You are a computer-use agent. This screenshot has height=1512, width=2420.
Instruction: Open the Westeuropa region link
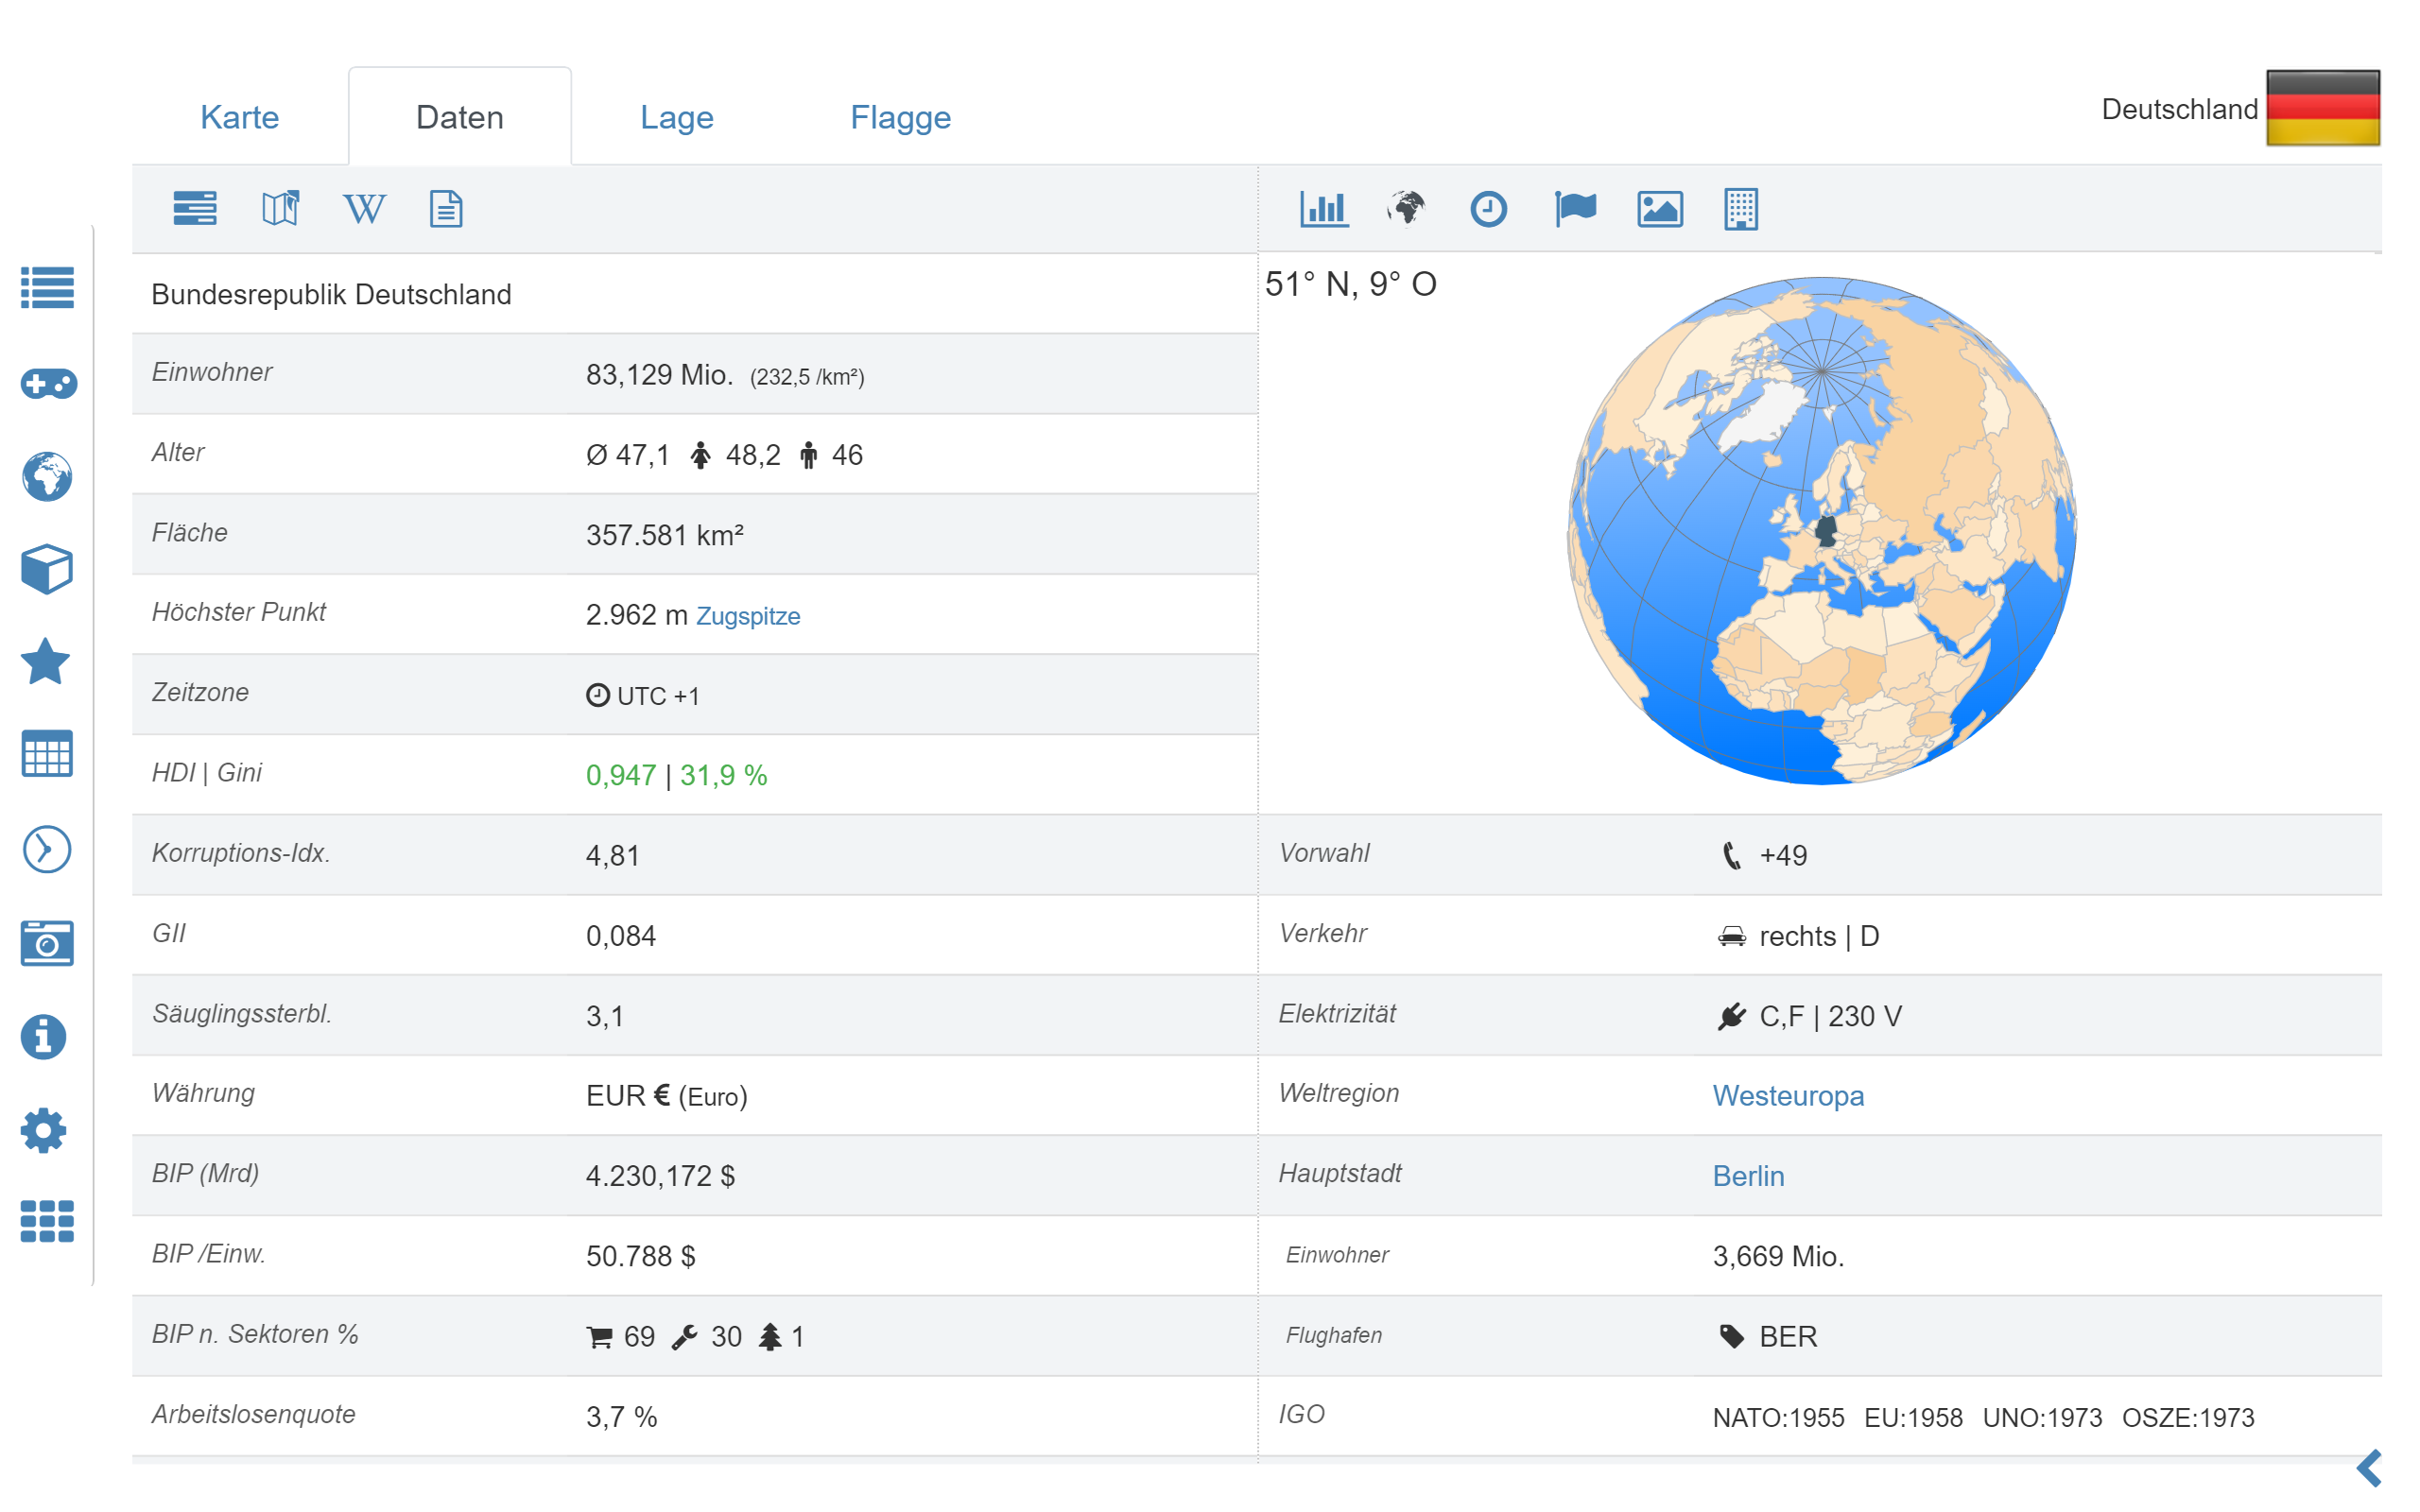click(x=1787, y=1095)
